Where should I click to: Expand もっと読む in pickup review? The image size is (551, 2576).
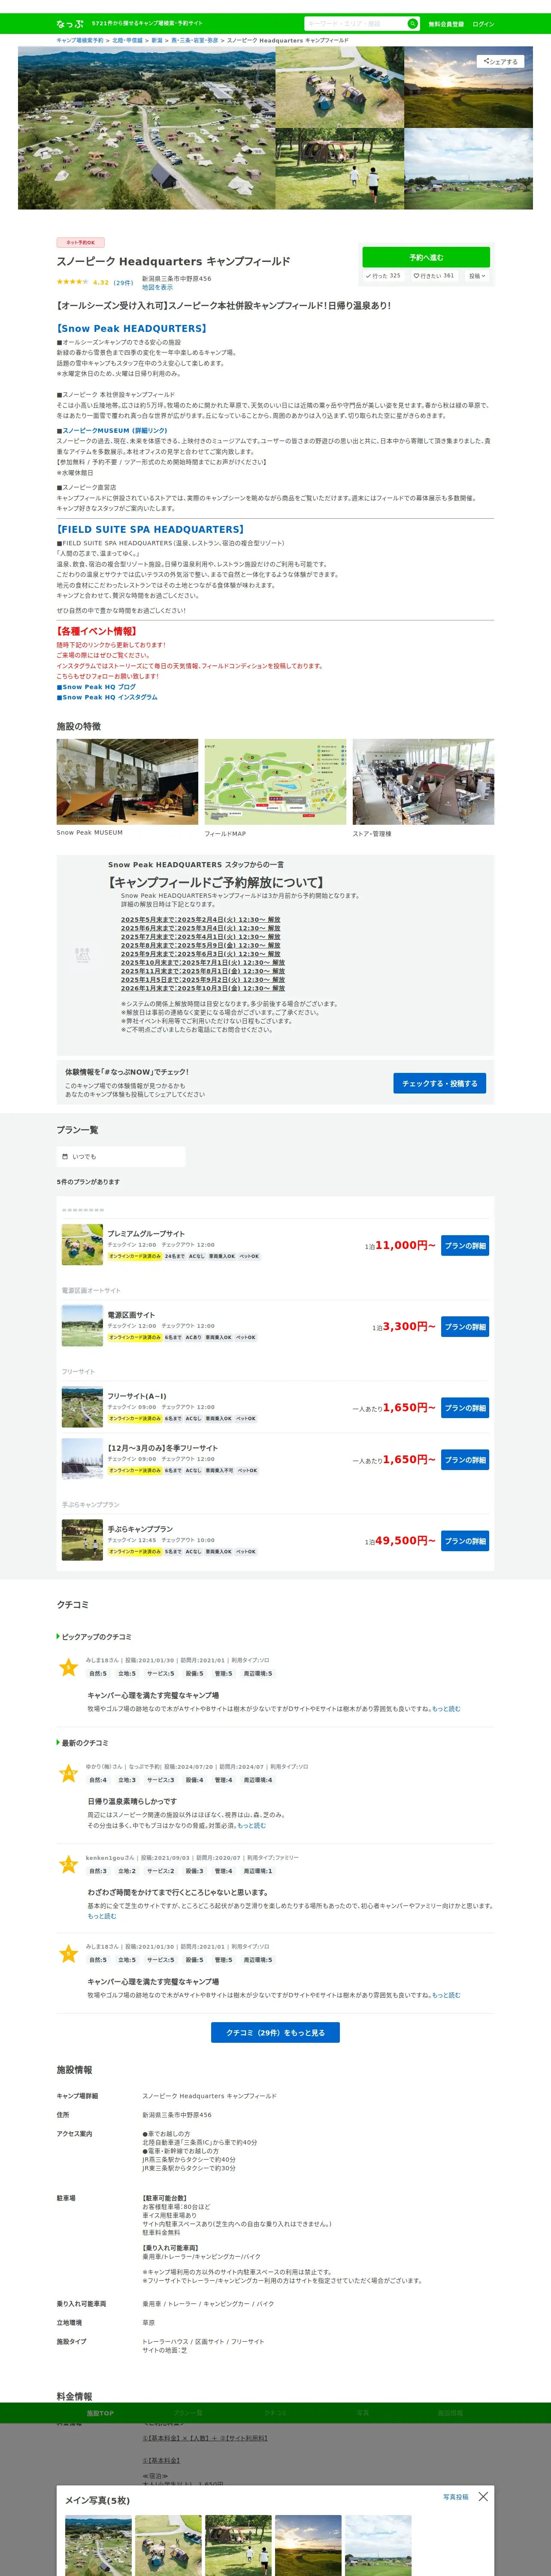[x=446, y=1709]
